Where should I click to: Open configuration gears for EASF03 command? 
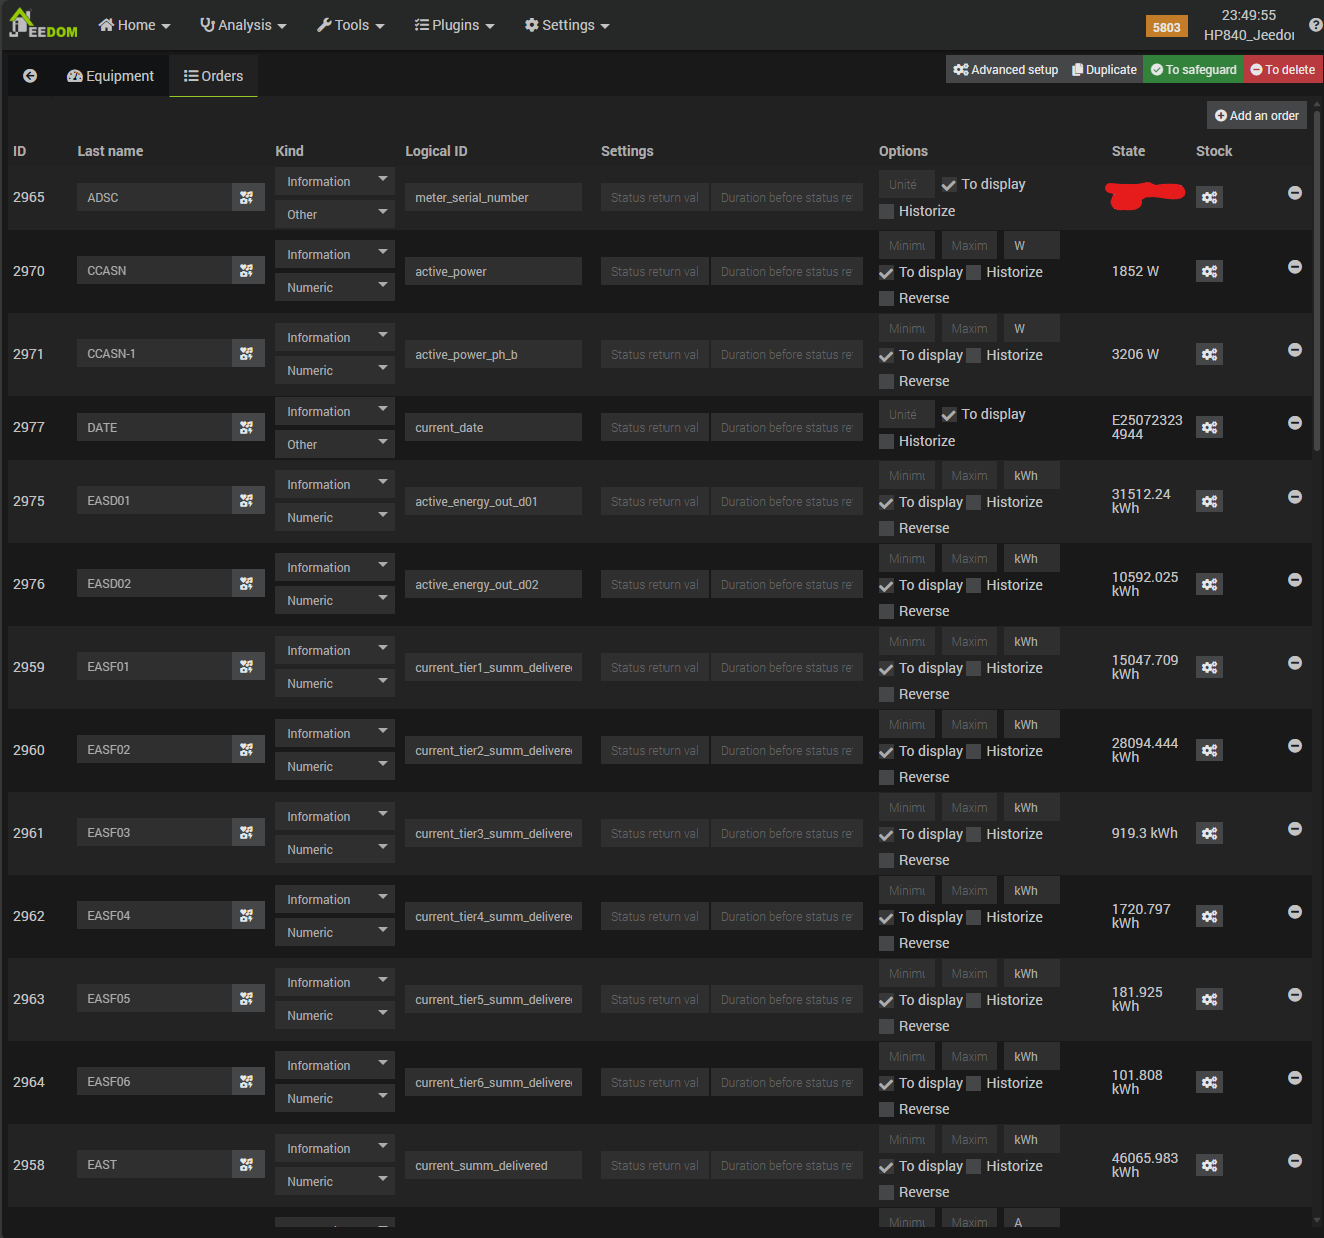(1209, 833)
